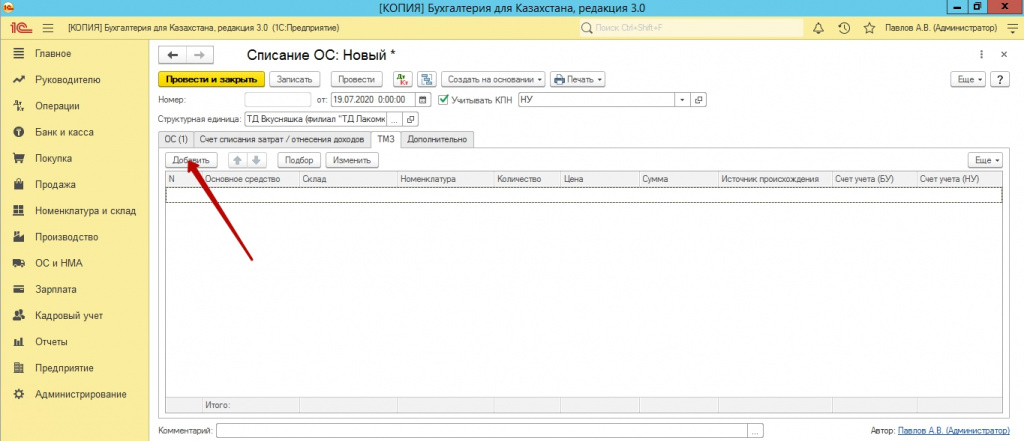This screenshot has width=1024, height=441.
Task: Switch to Счет списания затрат tab
Action: tap(281, 139)
